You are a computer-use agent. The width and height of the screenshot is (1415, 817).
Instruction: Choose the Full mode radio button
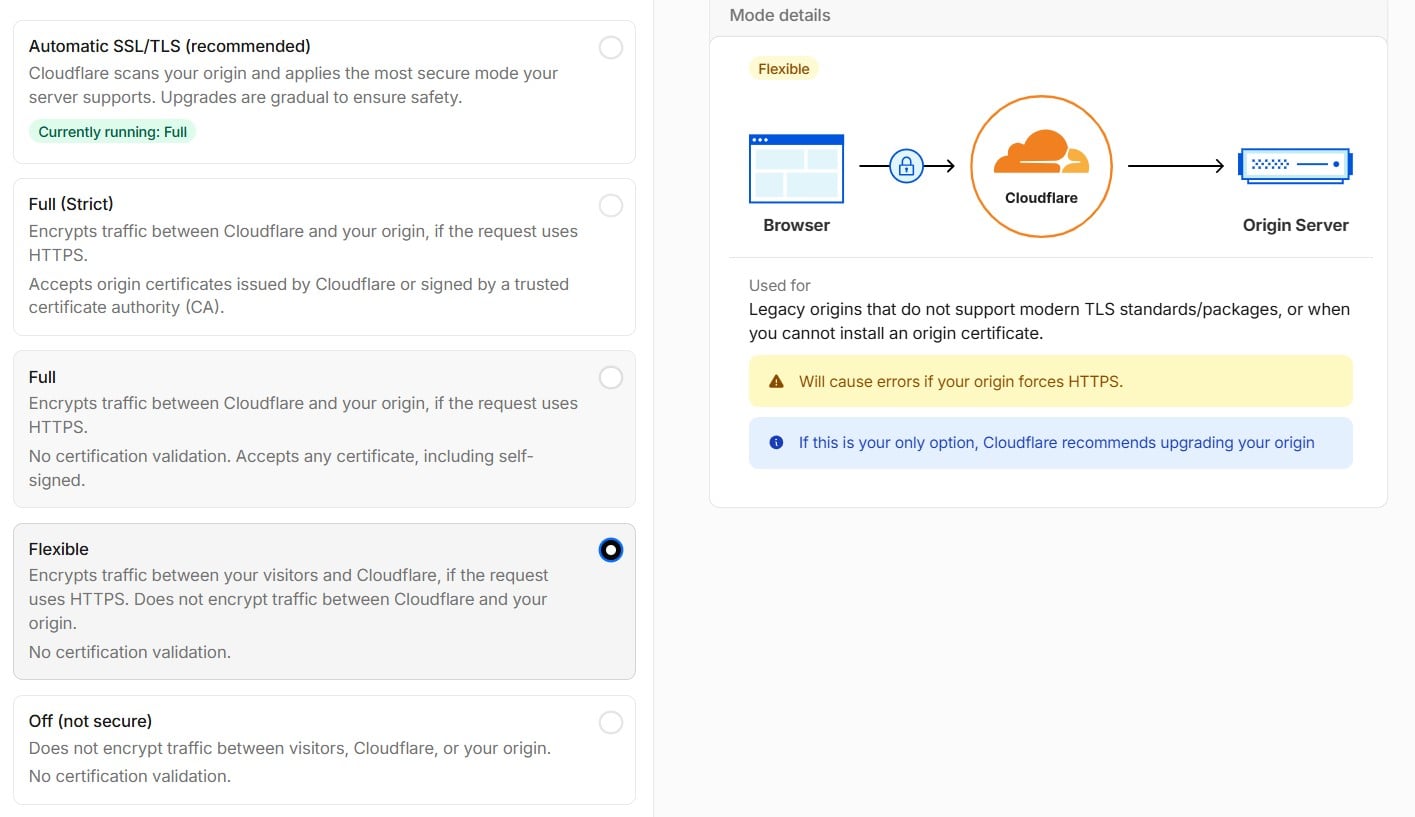[610, 377]
